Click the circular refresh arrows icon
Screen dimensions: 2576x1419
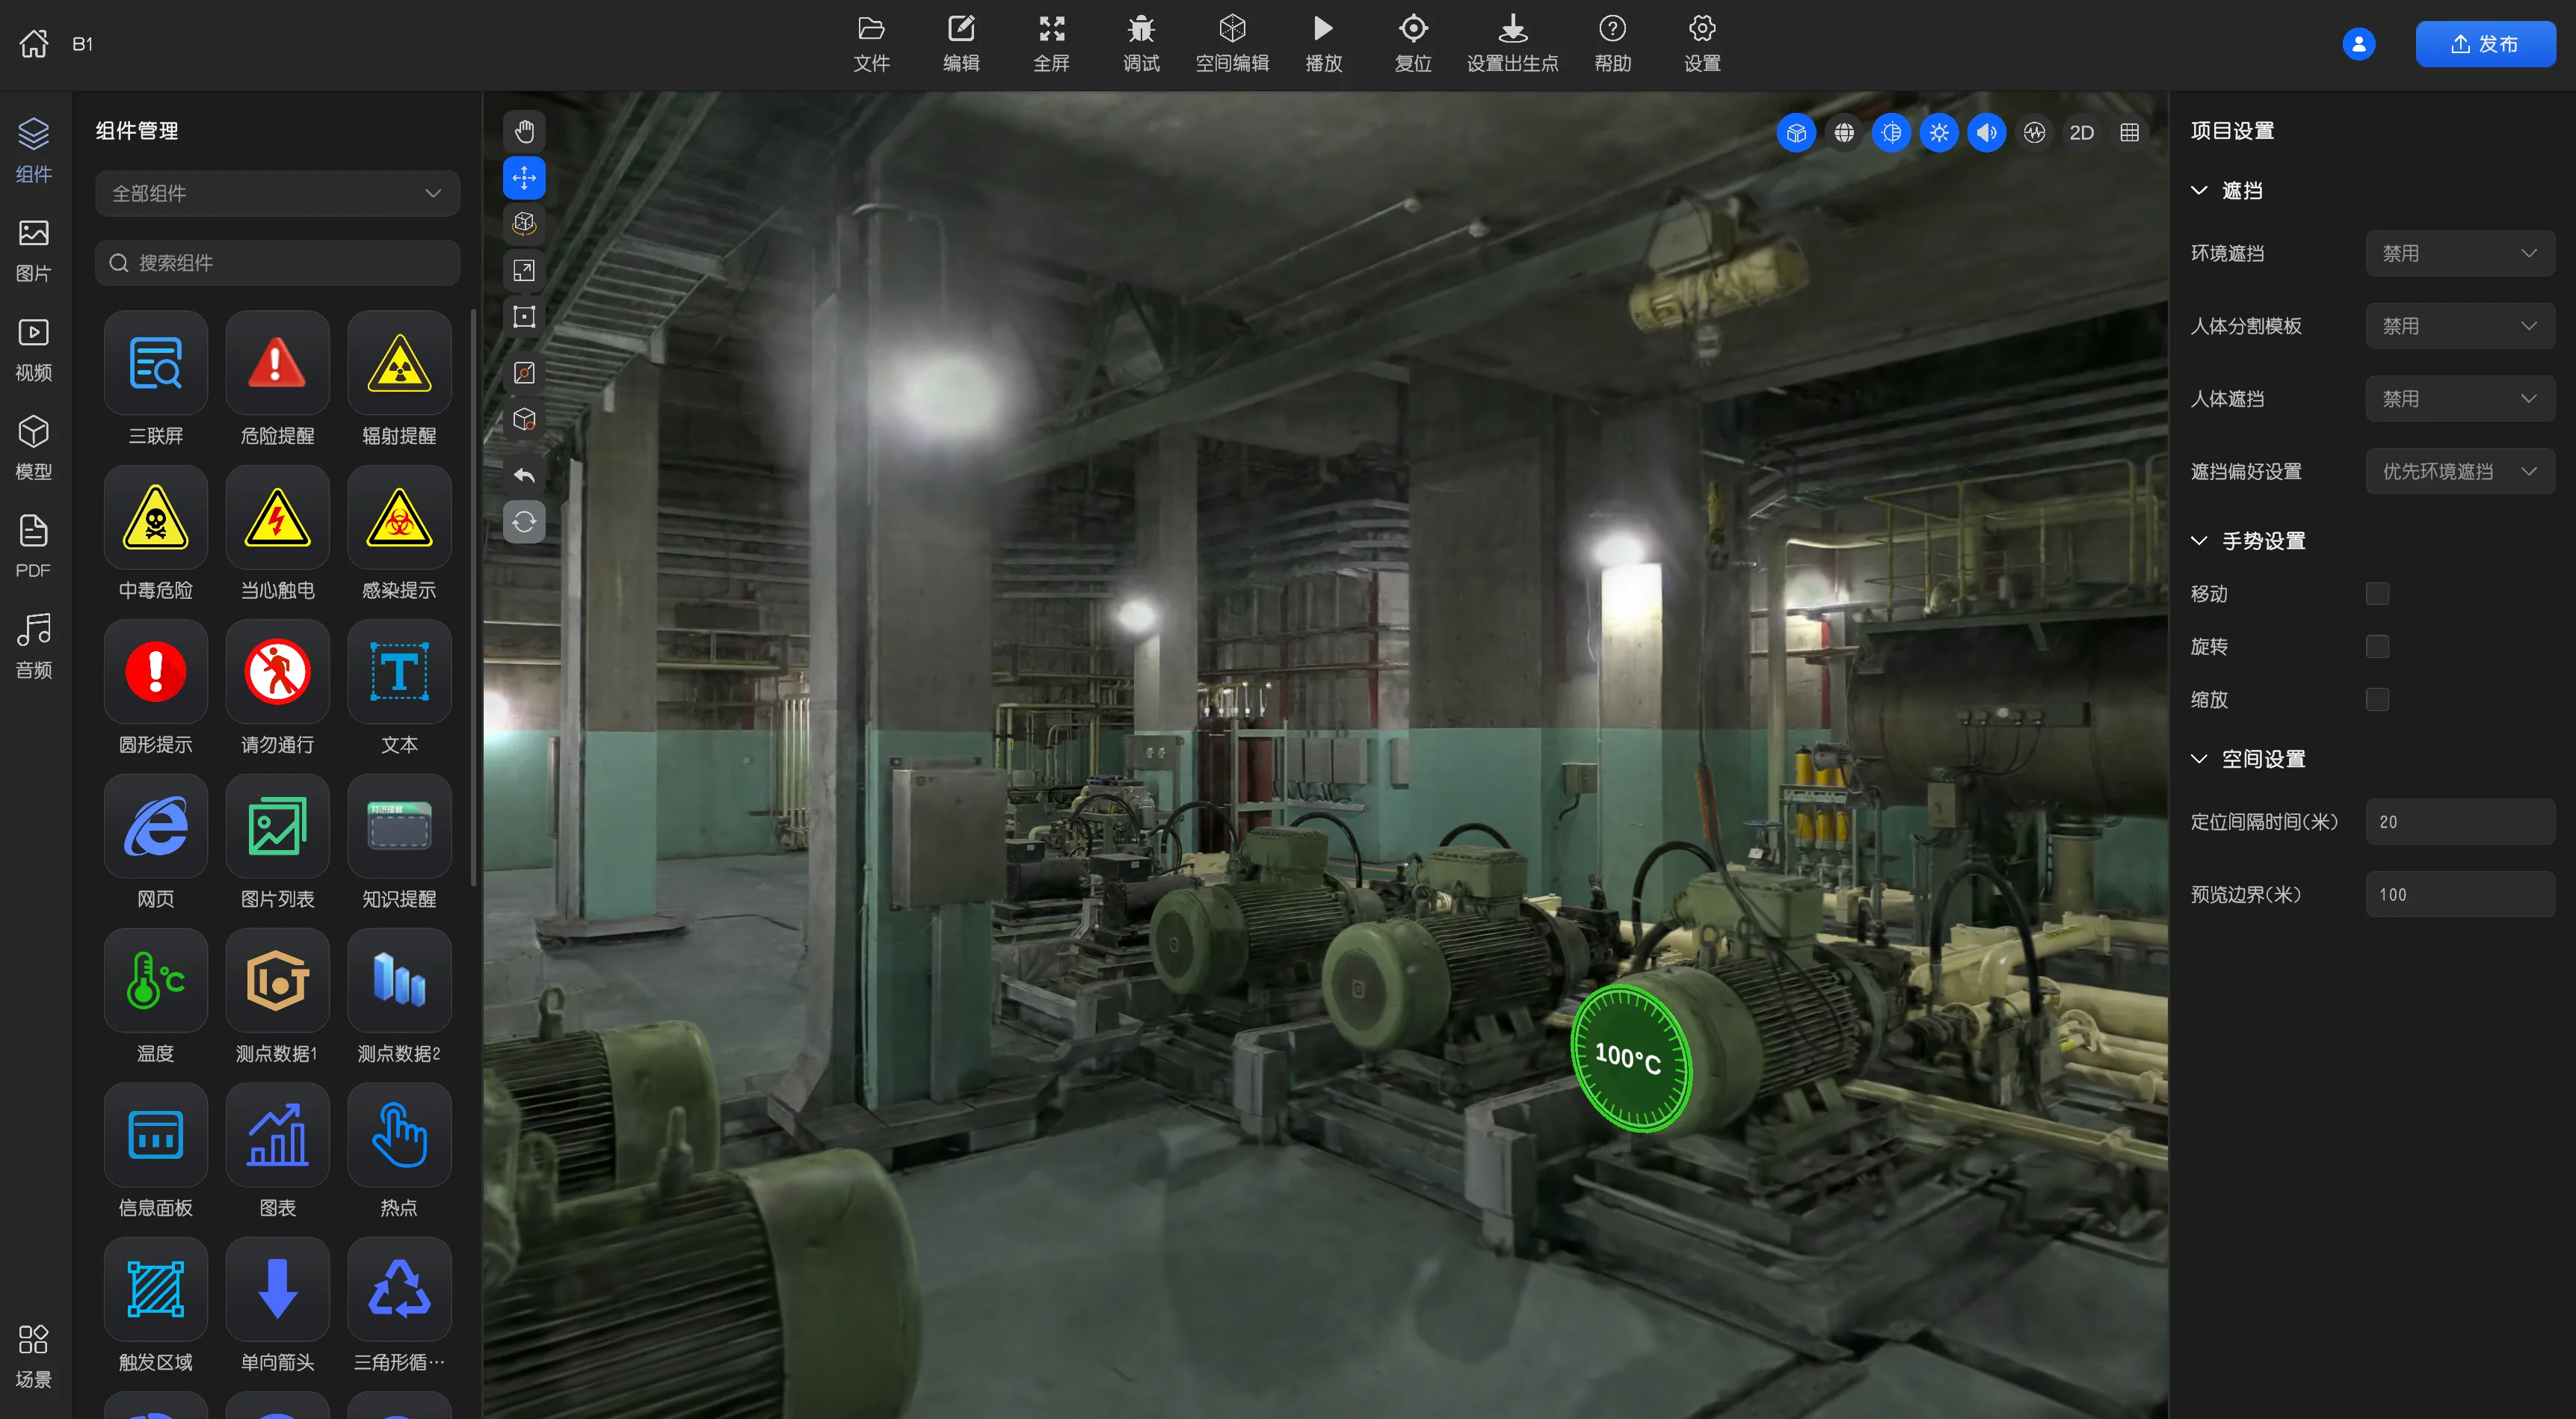pos(524,522)
